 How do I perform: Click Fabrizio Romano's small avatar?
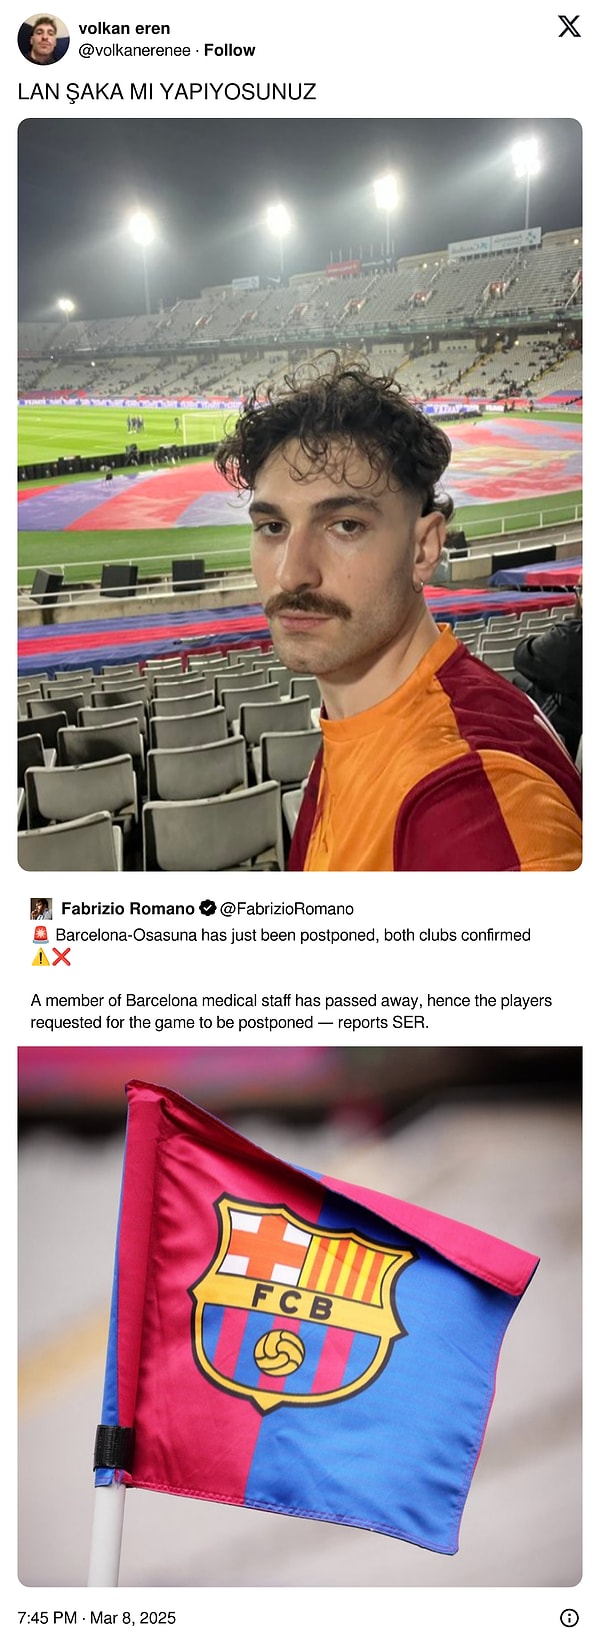tap(41, 908)
